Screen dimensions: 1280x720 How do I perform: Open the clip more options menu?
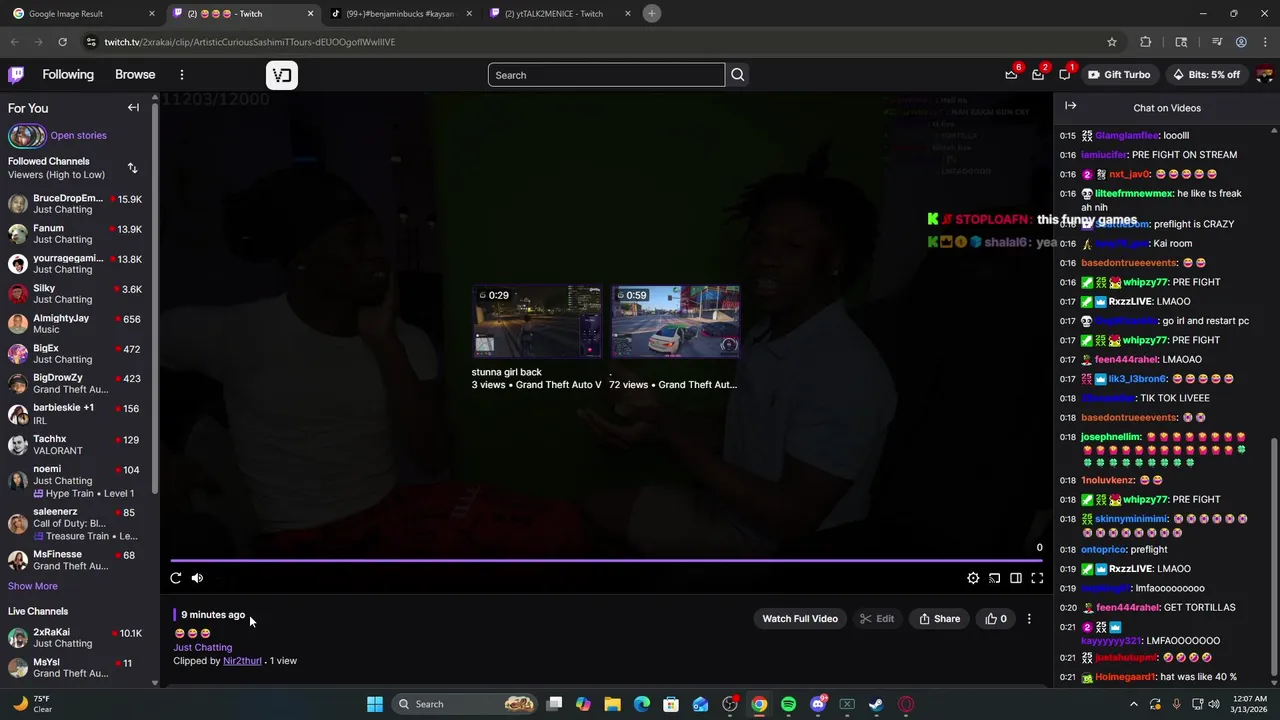click(1029, 619)
